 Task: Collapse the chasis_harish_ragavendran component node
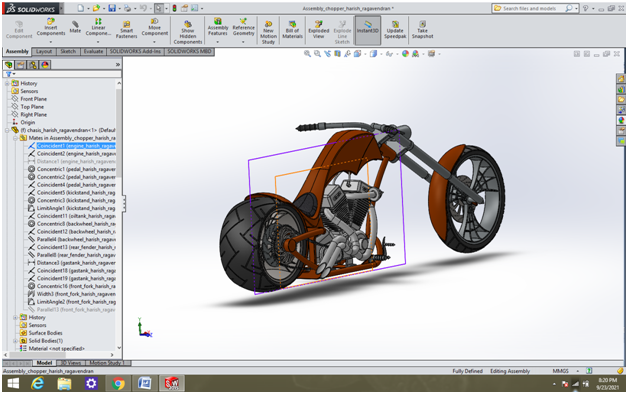click(x=7, y=130)
